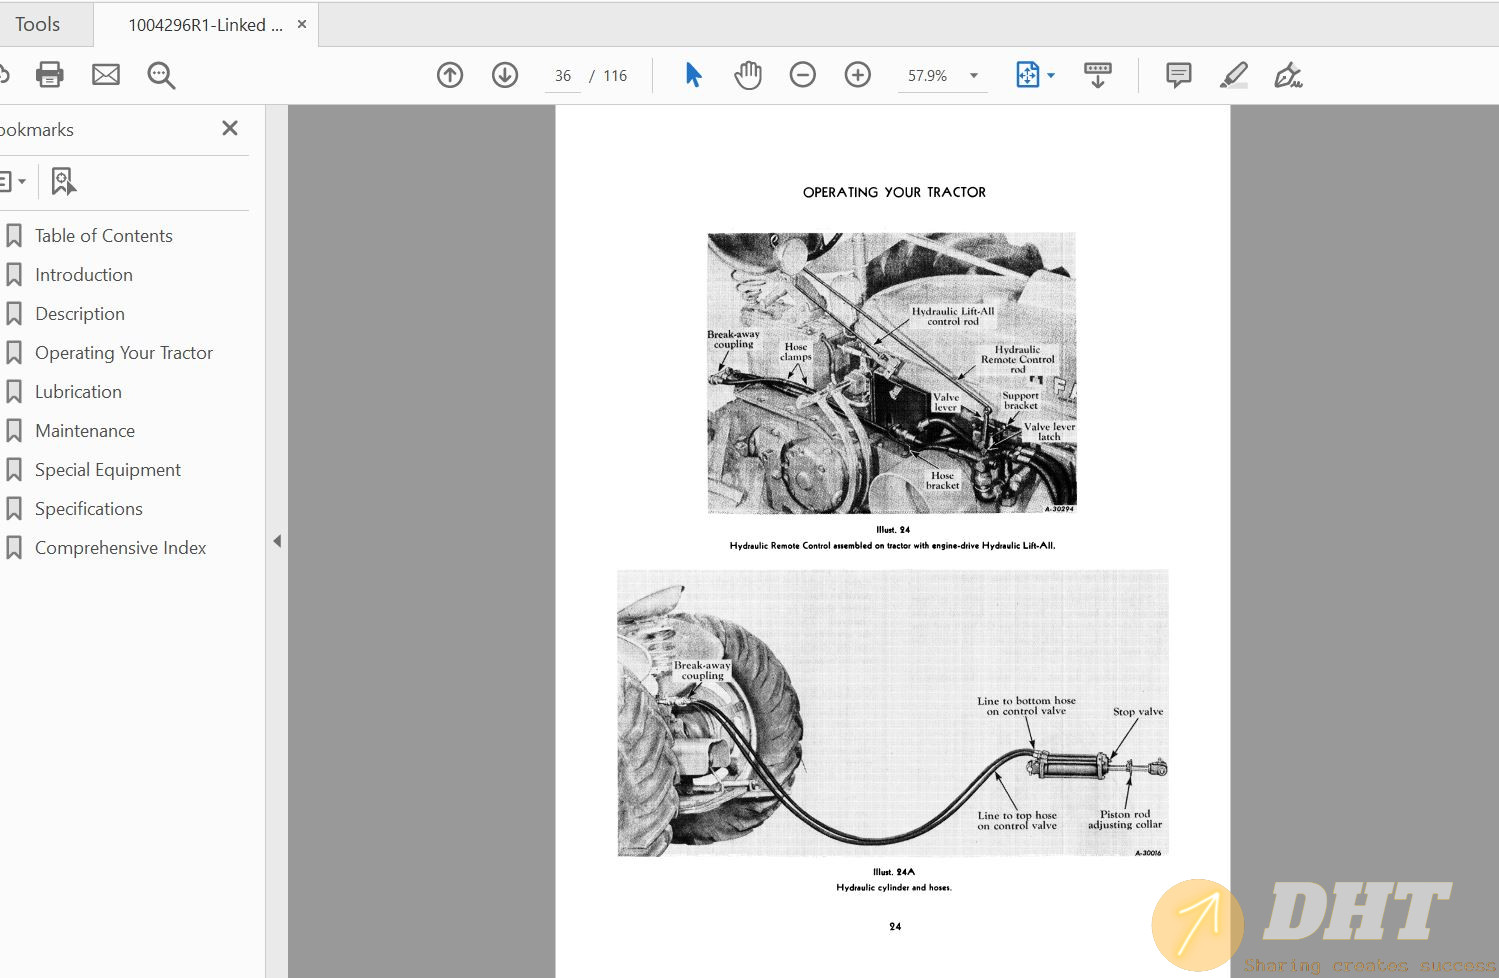Image resolution: width=1499 pixels, height=978 pixels.
Task: Click the total page count 116
Action: (615, 76)
